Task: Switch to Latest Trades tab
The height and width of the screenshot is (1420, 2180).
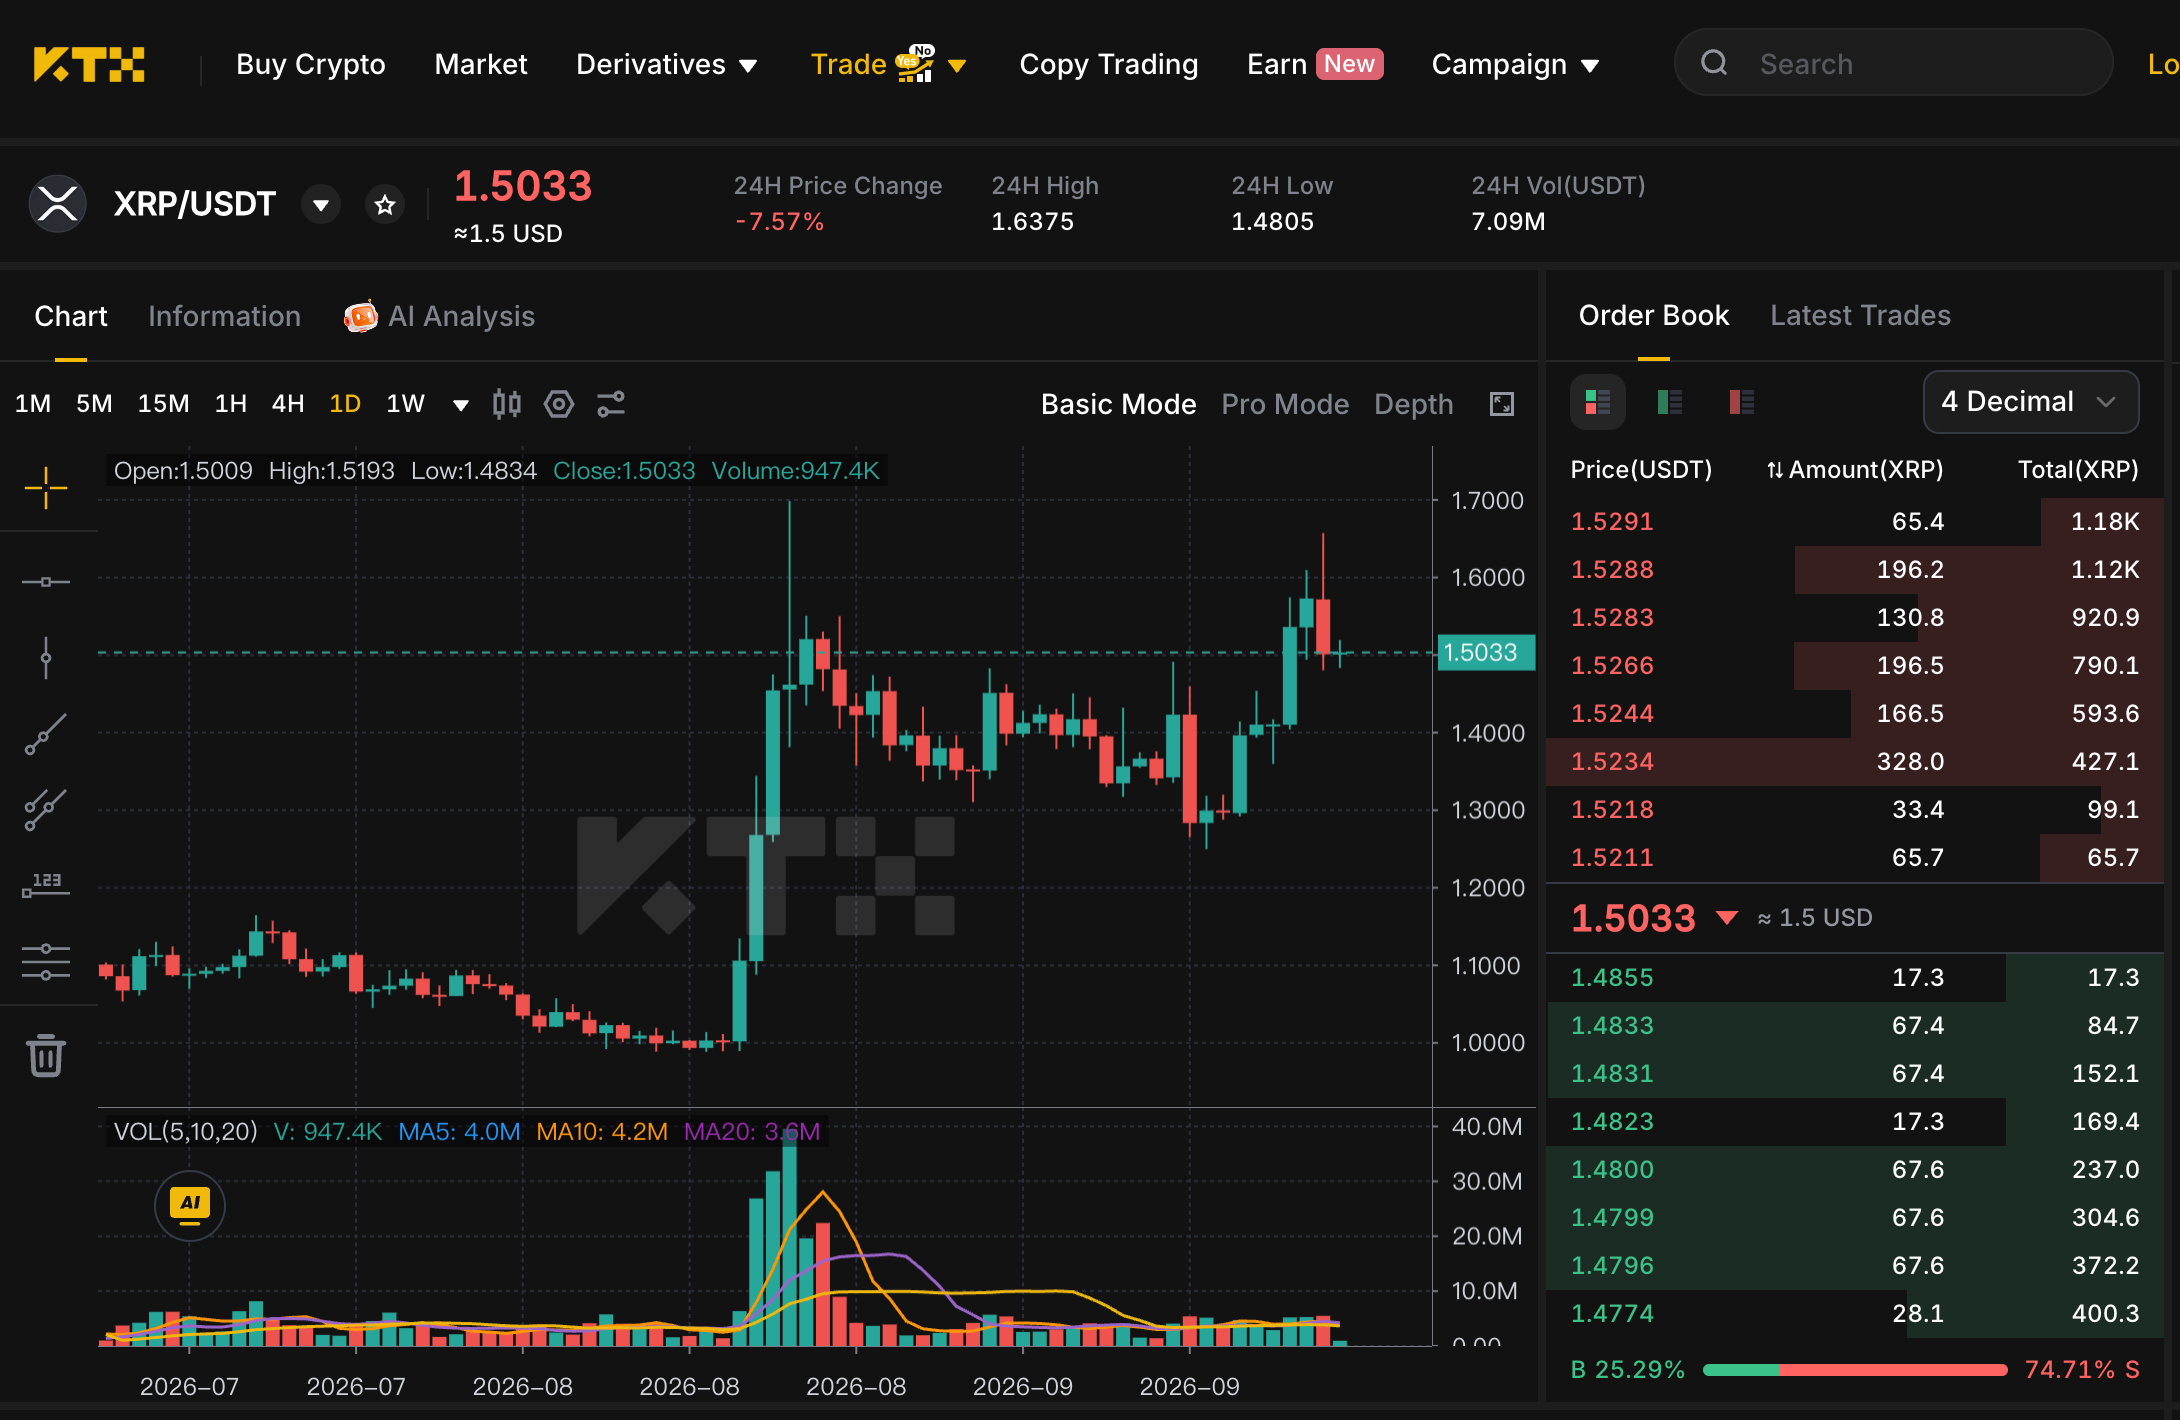Action: (1860, 315)
